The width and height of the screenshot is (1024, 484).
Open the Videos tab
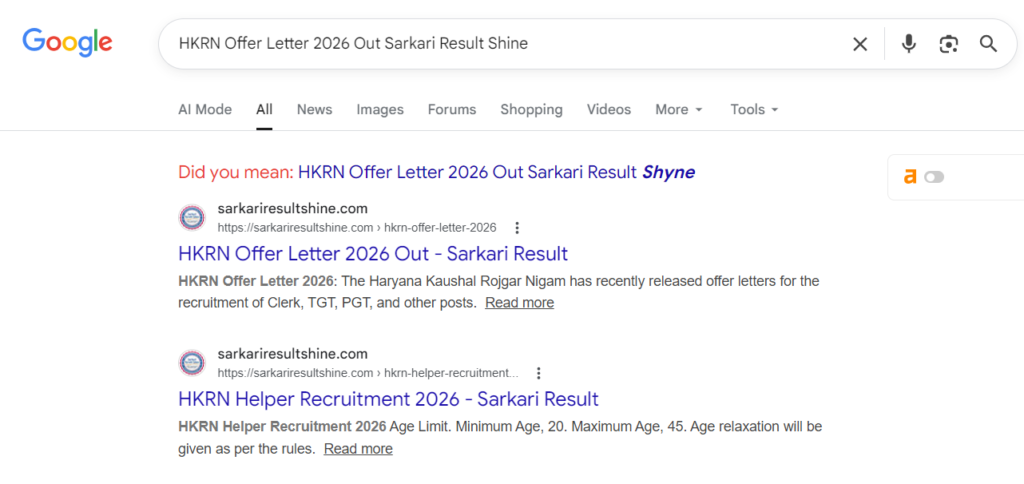(x=609, y=110)
